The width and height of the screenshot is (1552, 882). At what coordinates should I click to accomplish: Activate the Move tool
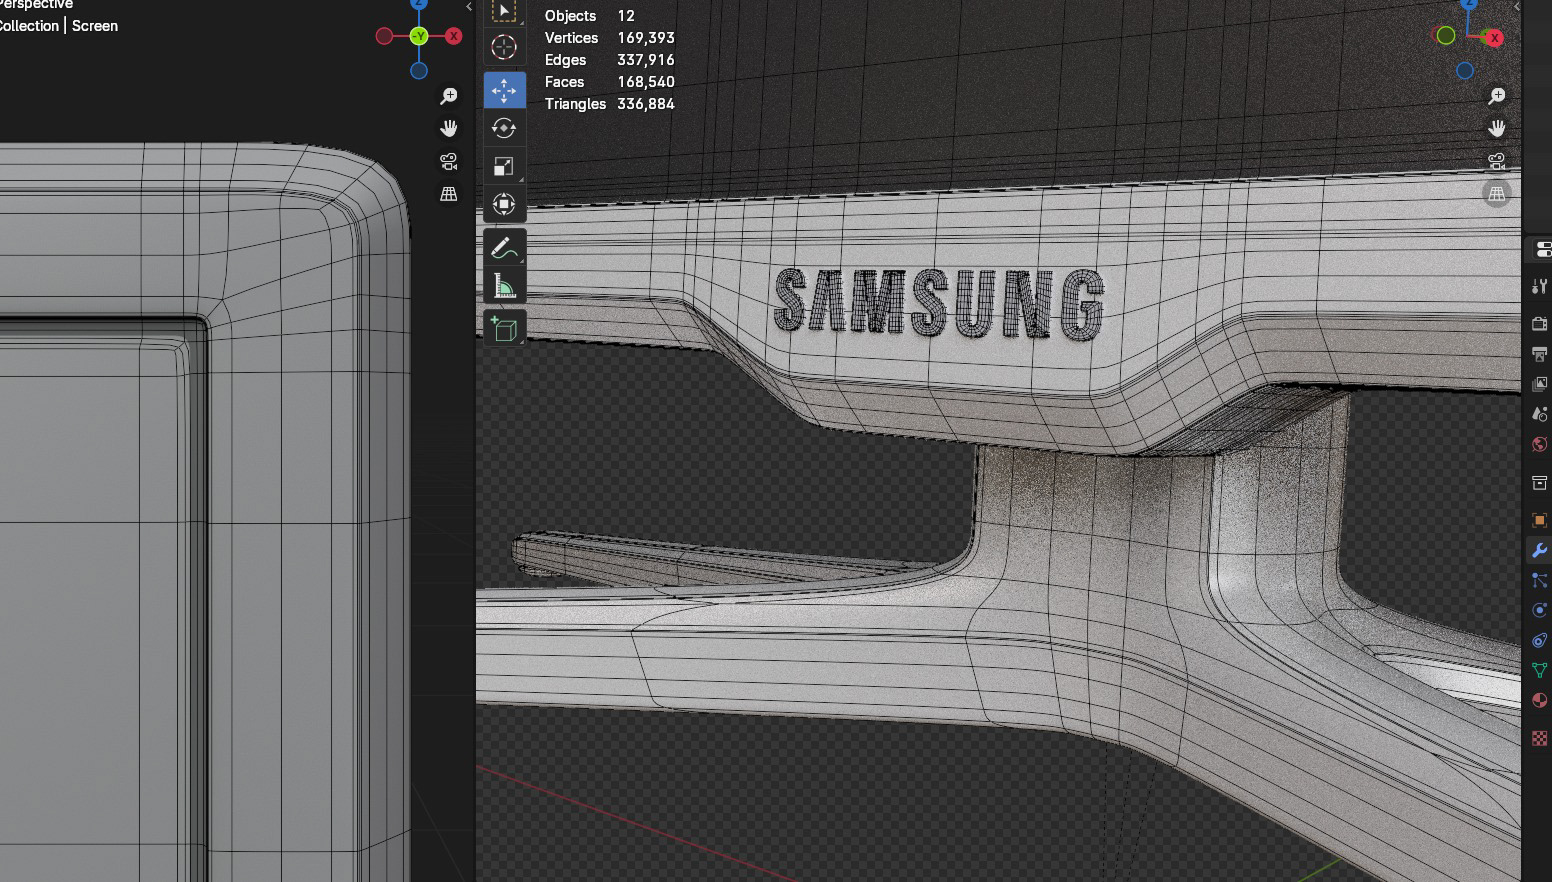(504, 90)
